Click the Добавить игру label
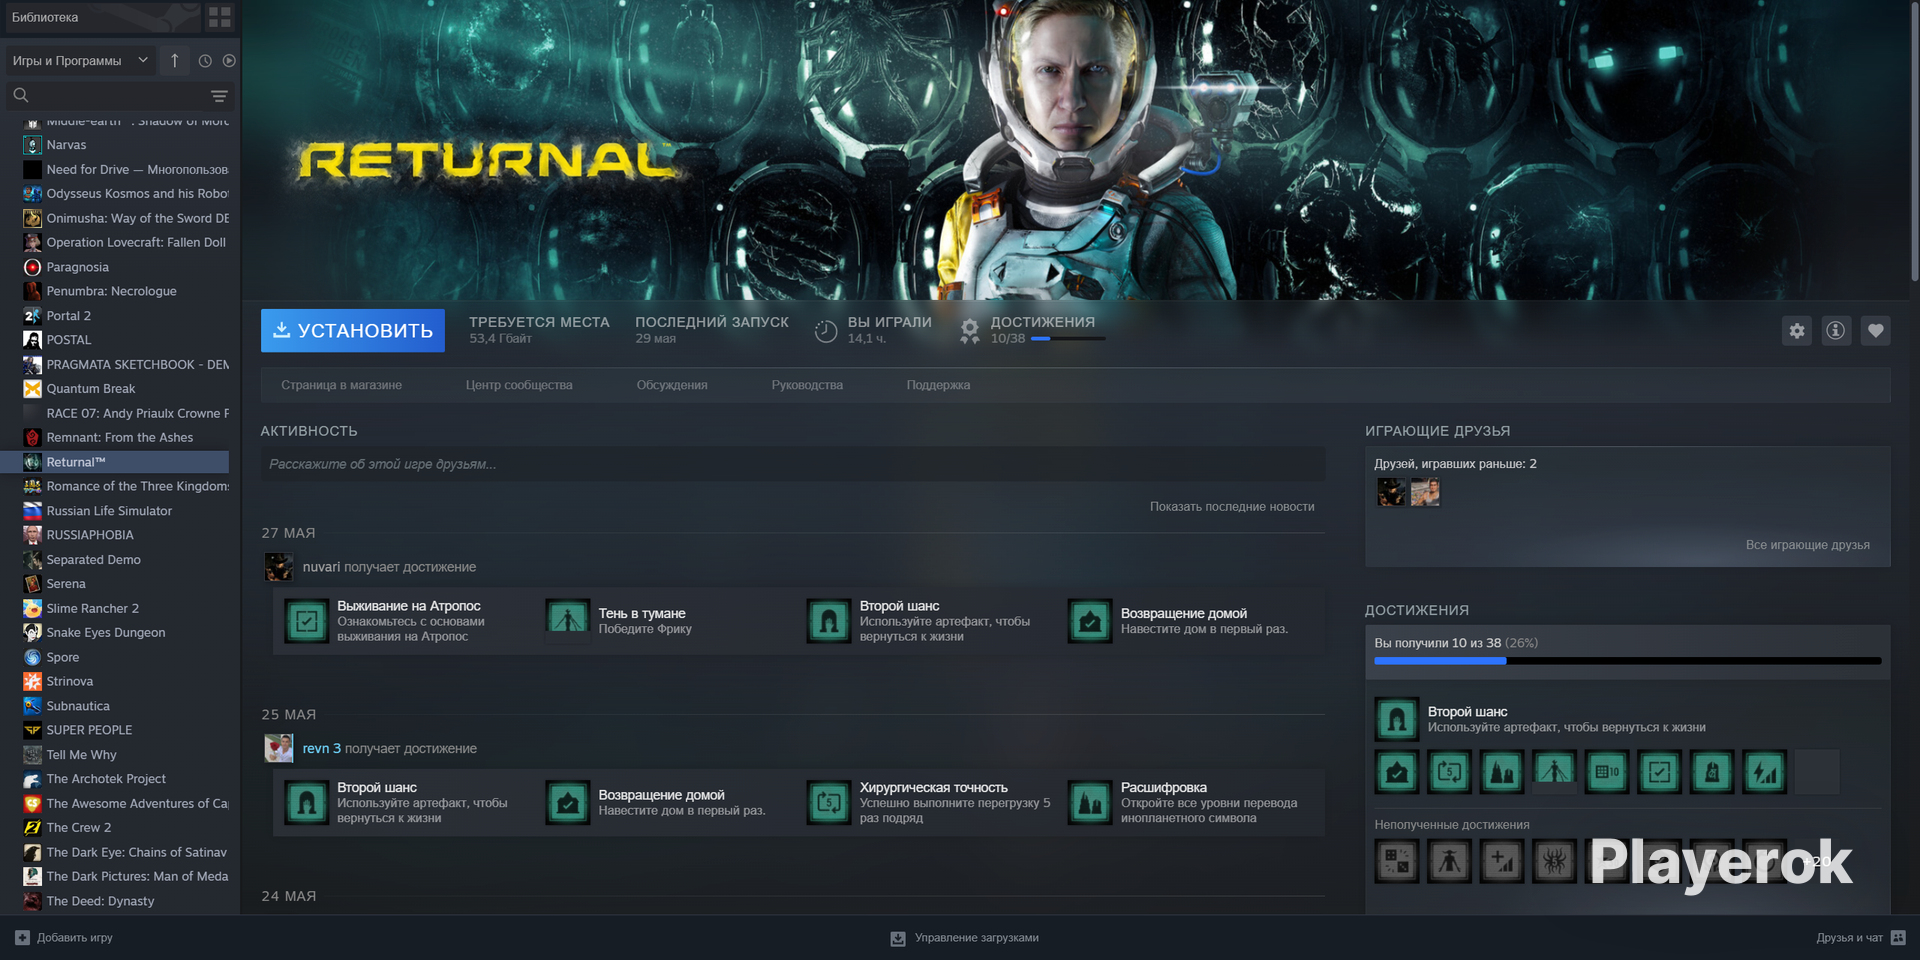1920x960 pixels. (x=75, y=938)
